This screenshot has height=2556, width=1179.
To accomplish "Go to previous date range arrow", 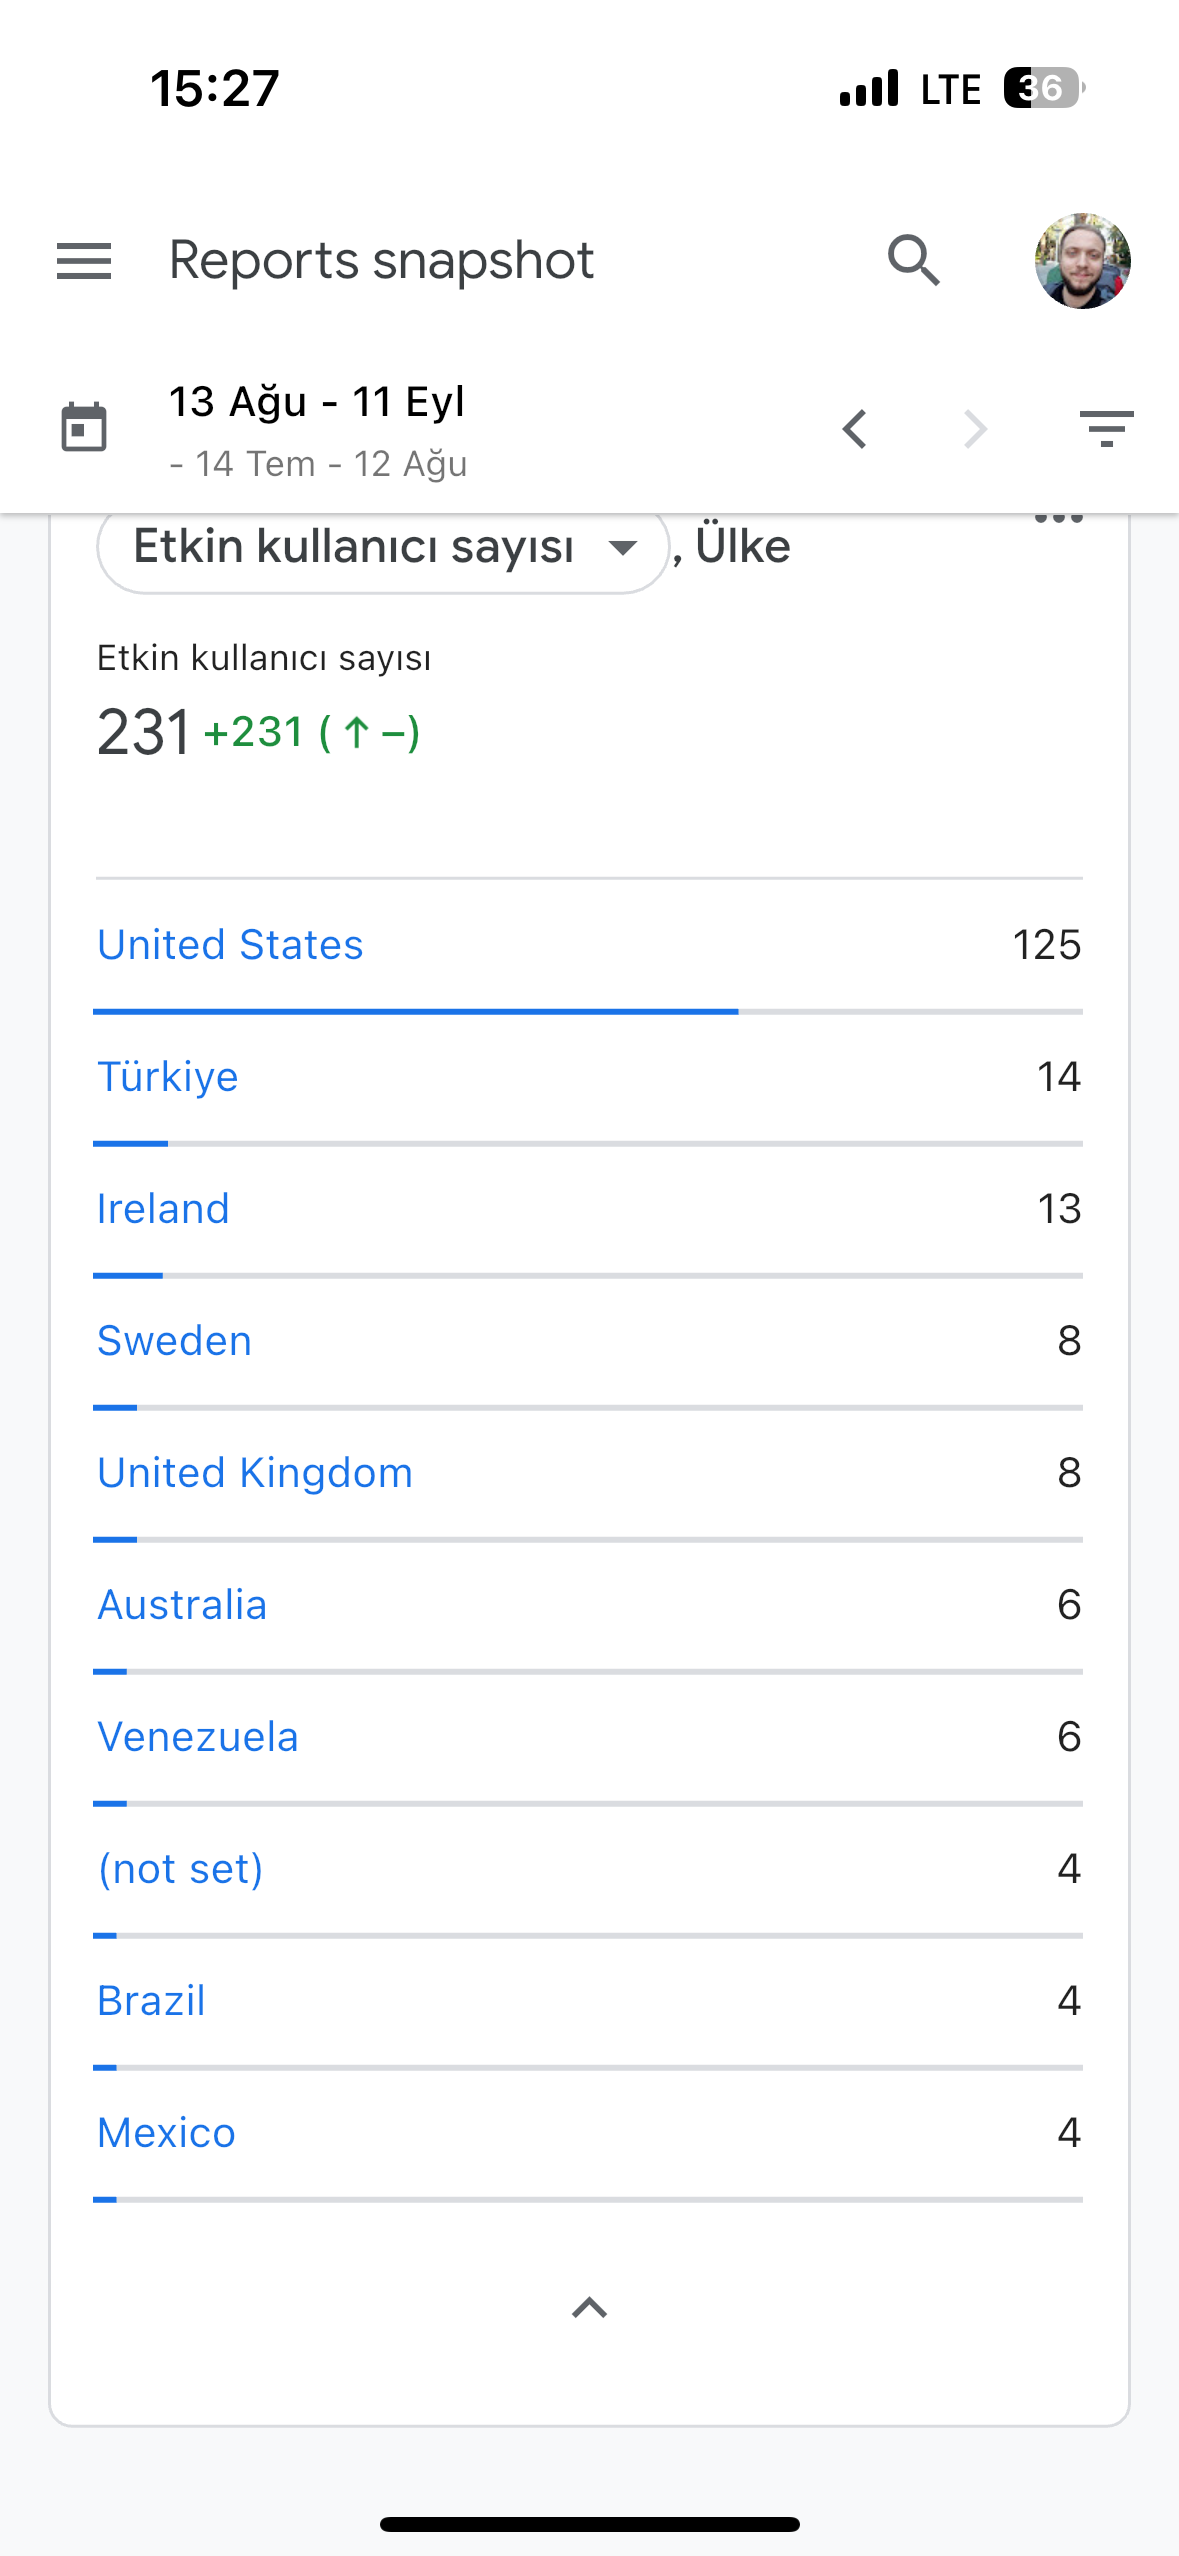I will point(855,429).
